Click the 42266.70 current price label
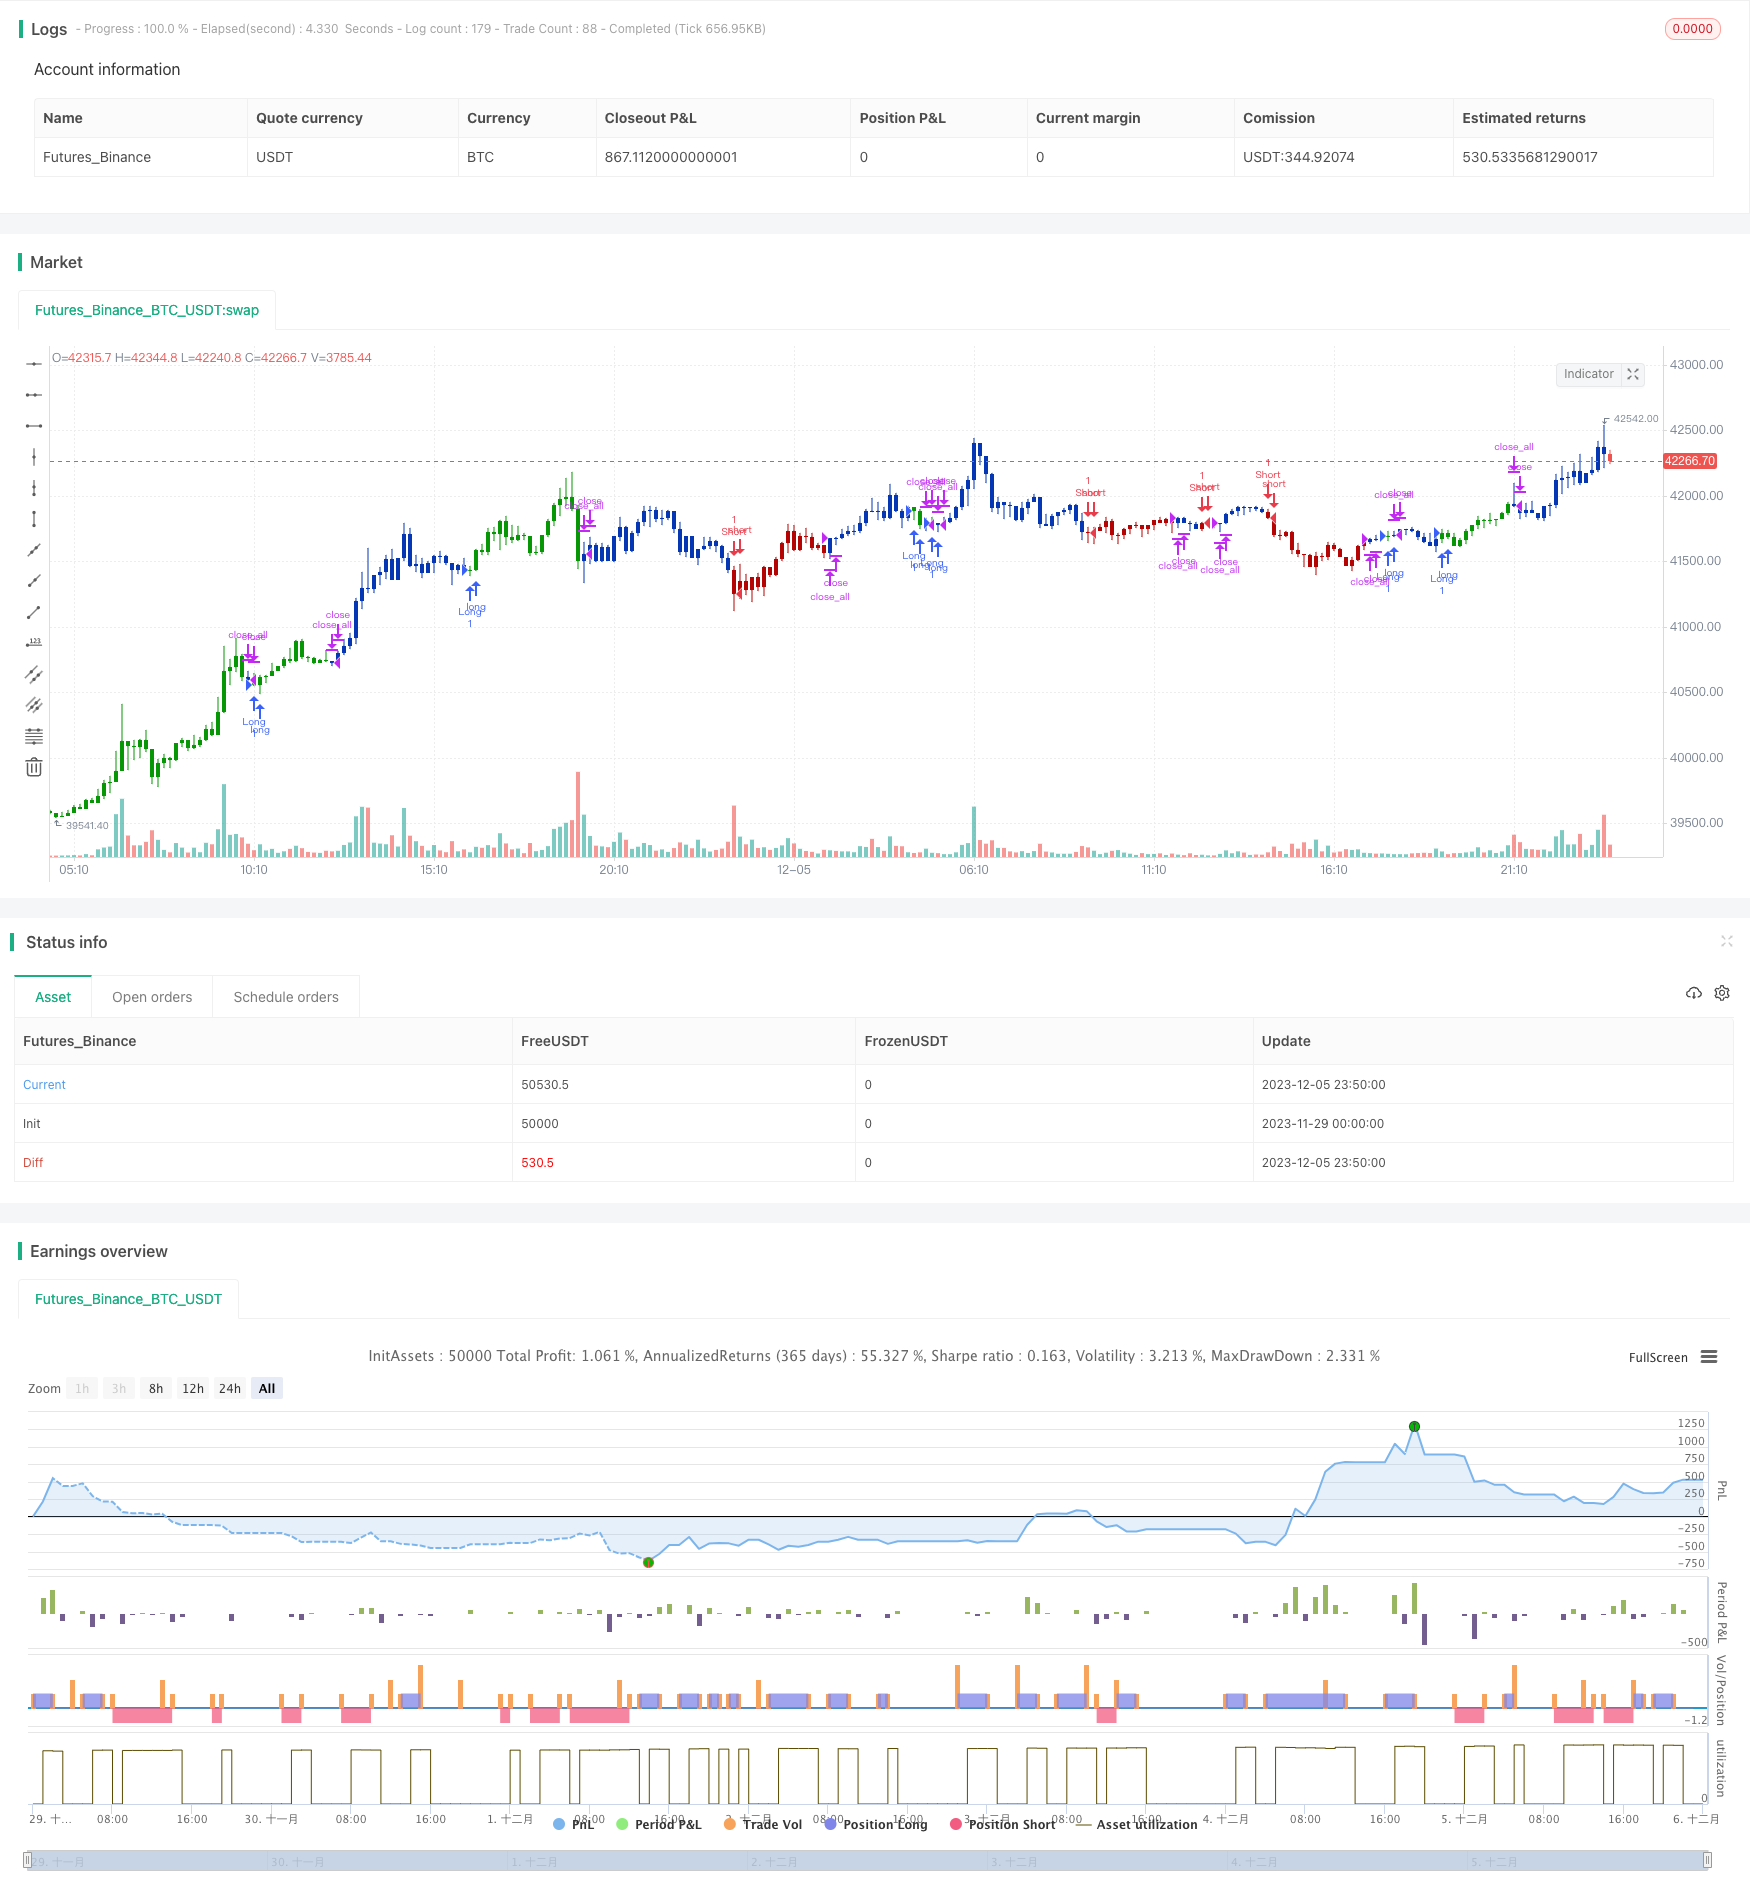 (x=1690, y=461)
